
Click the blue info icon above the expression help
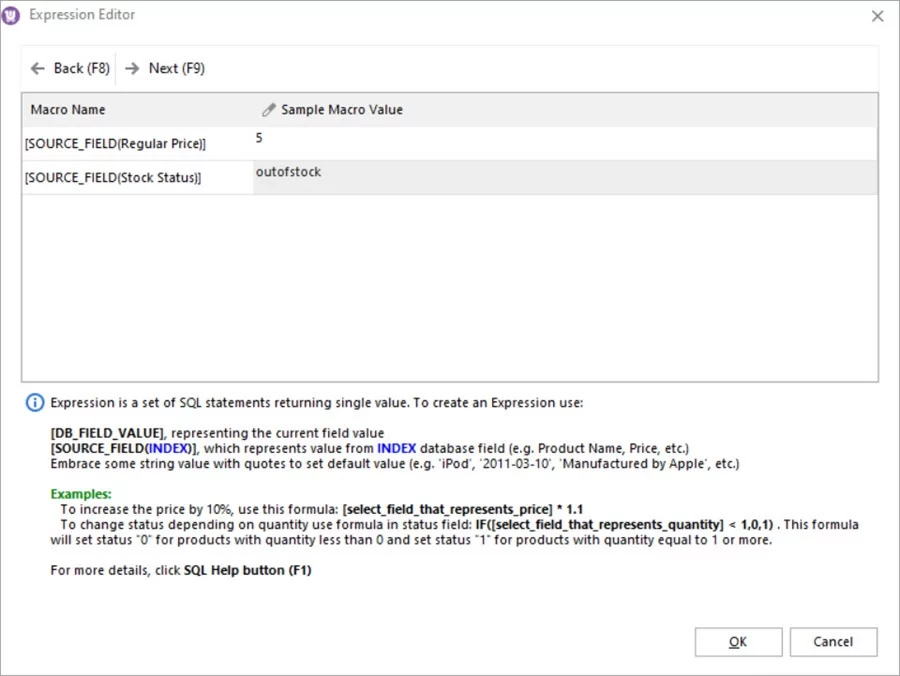[33, 402]
